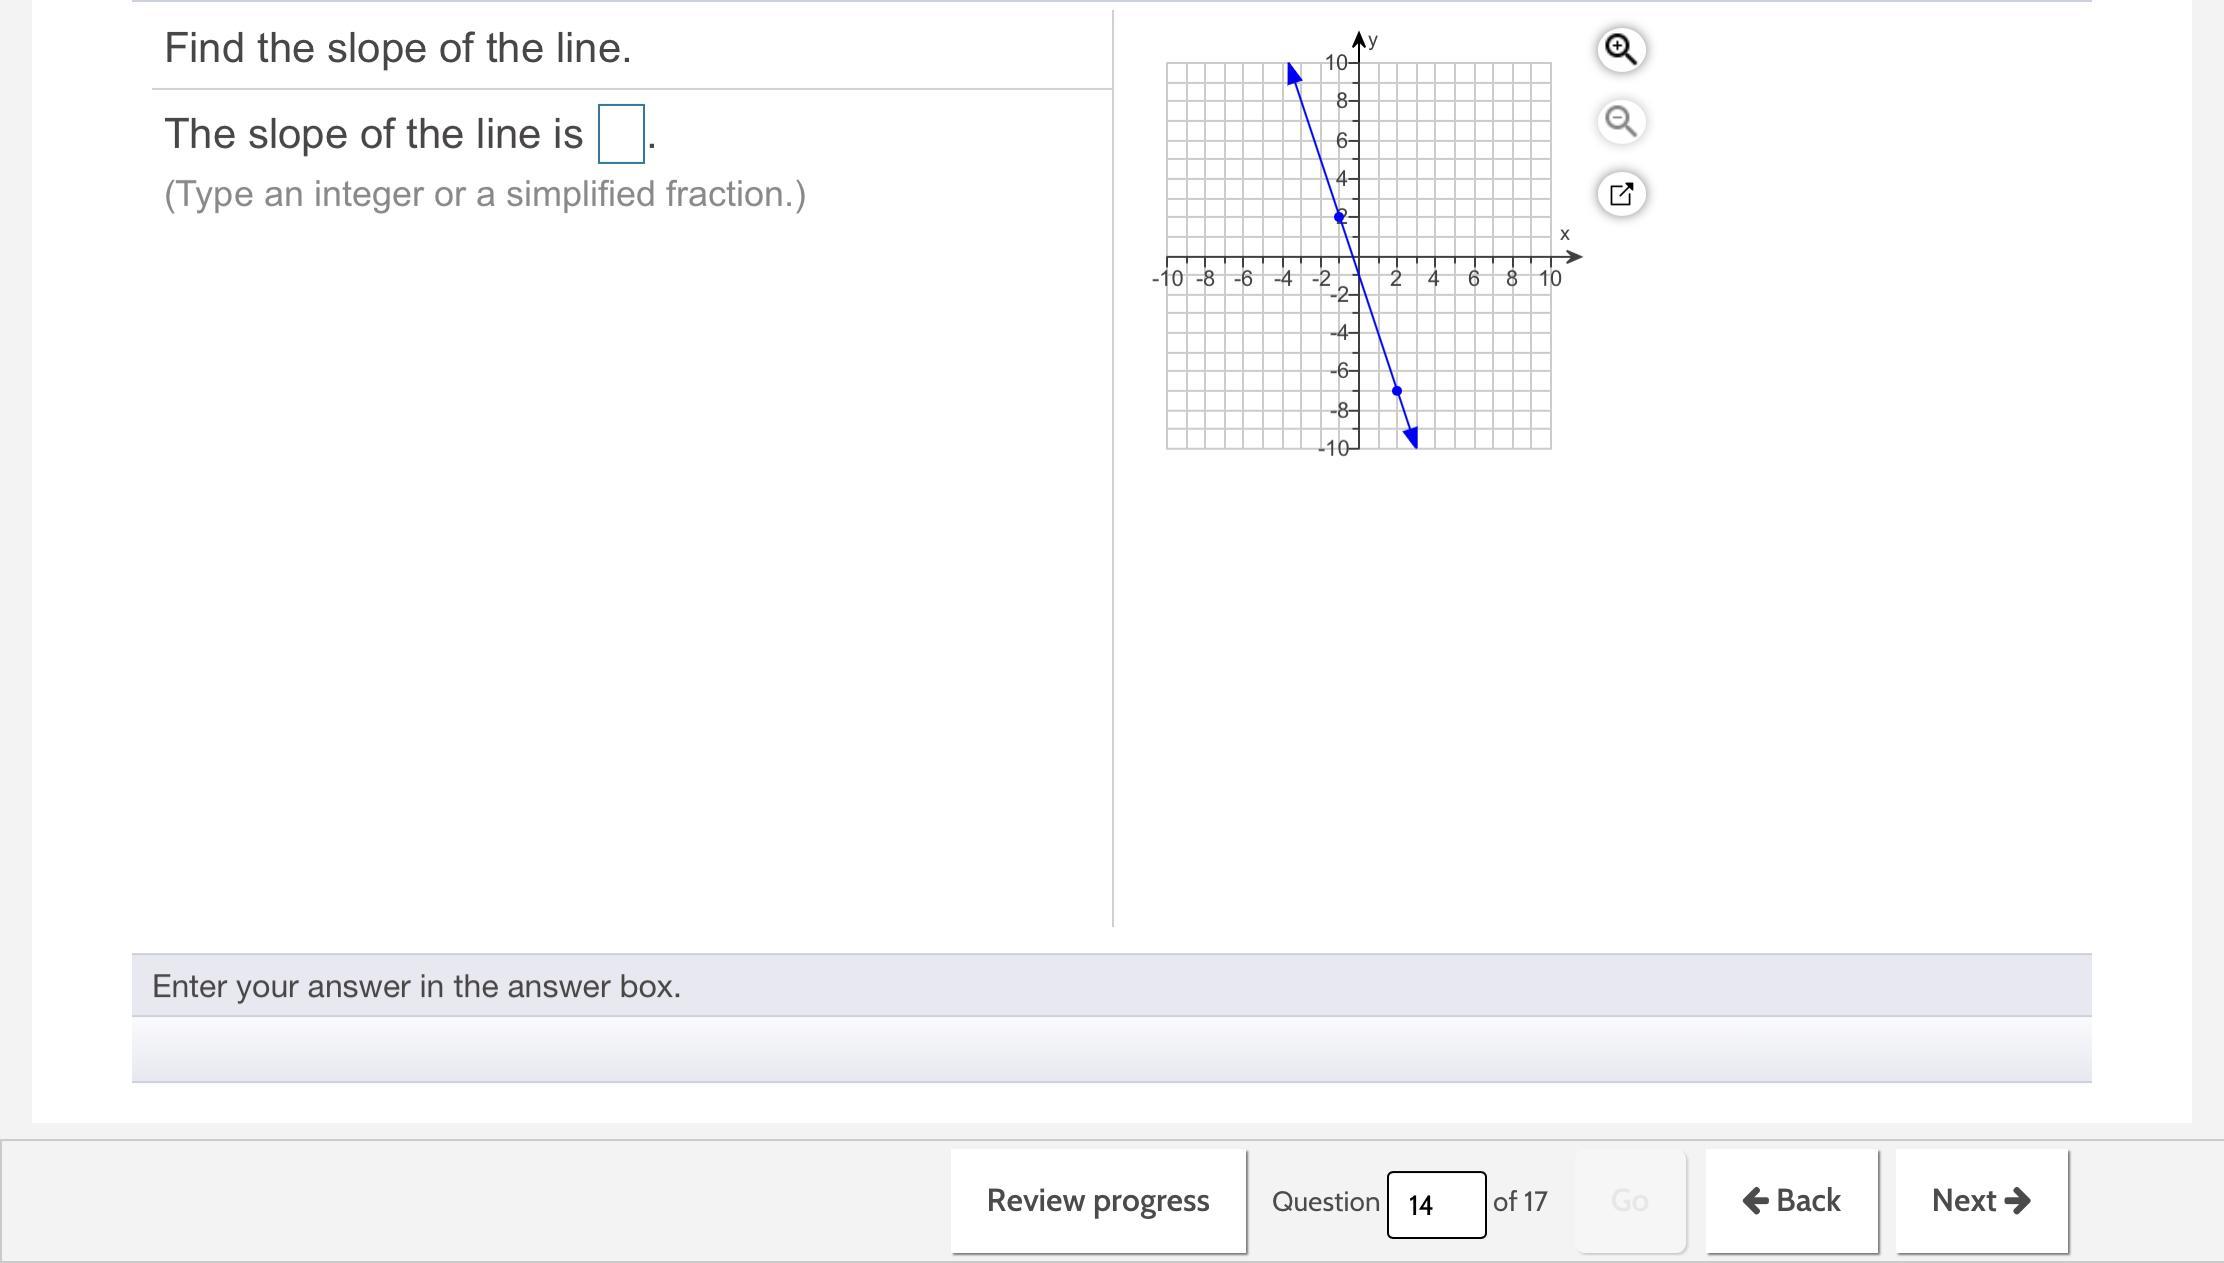
Task: Click the question number field showing 14
Action: [1435, 1204]
